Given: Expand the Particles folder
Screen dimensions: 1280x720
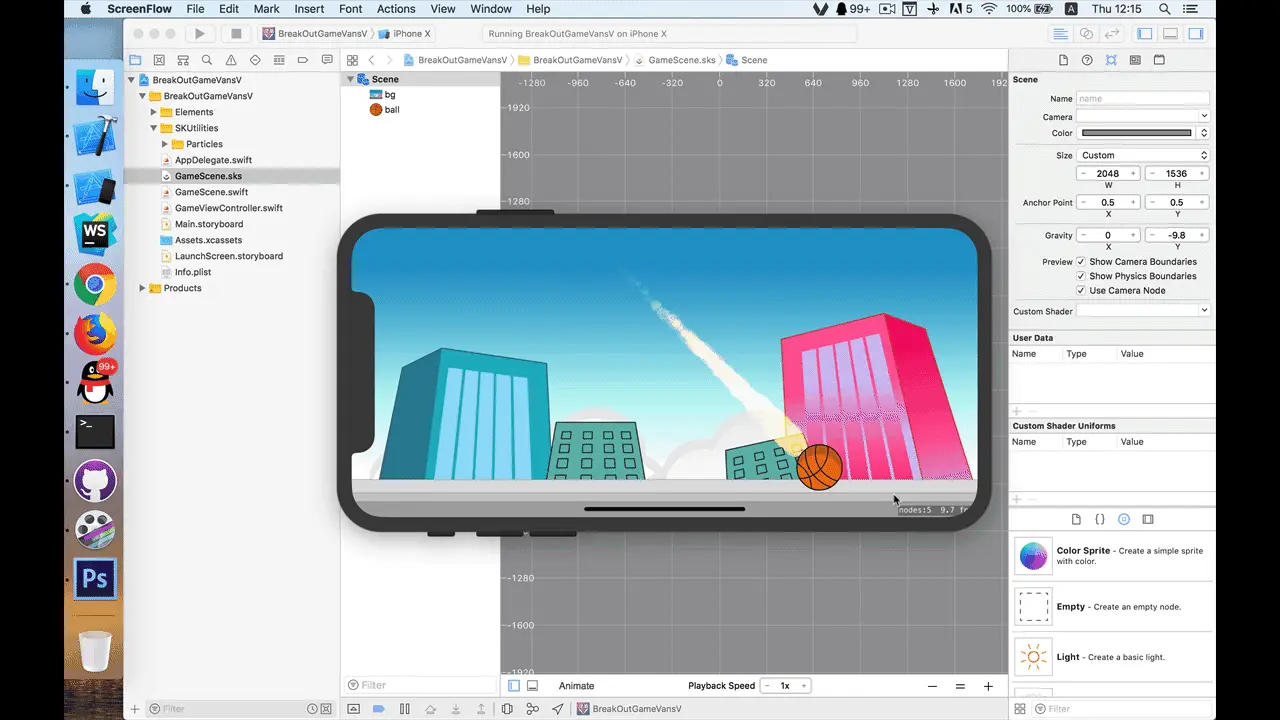Looking at the screenshot, I should pyautogui.click(x=165, y=144).
